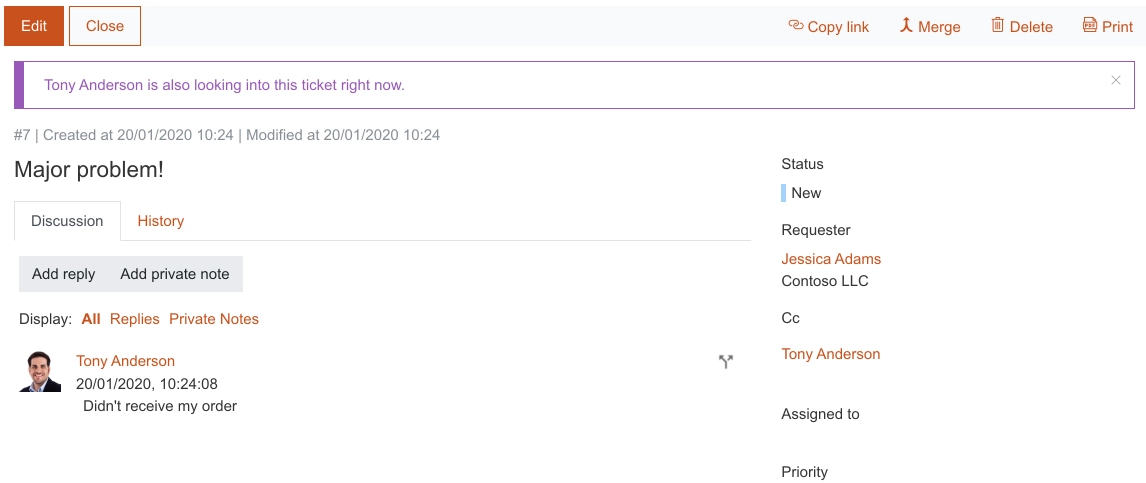Filter display to Private Notes
This screenshot has height=483, width=1146.
pyautogui.click(x=213, y=319)
